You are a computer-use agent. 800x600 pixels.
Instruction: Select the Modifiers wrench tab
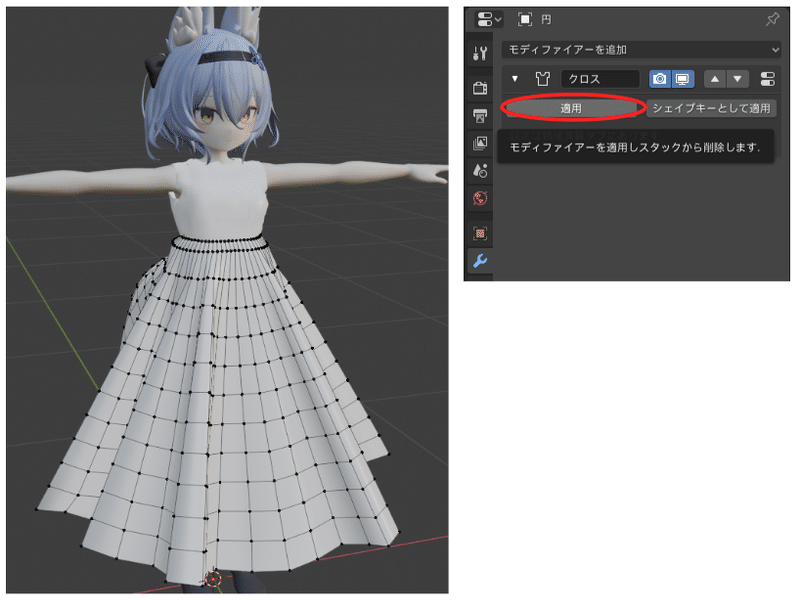[x=480, y=261]
